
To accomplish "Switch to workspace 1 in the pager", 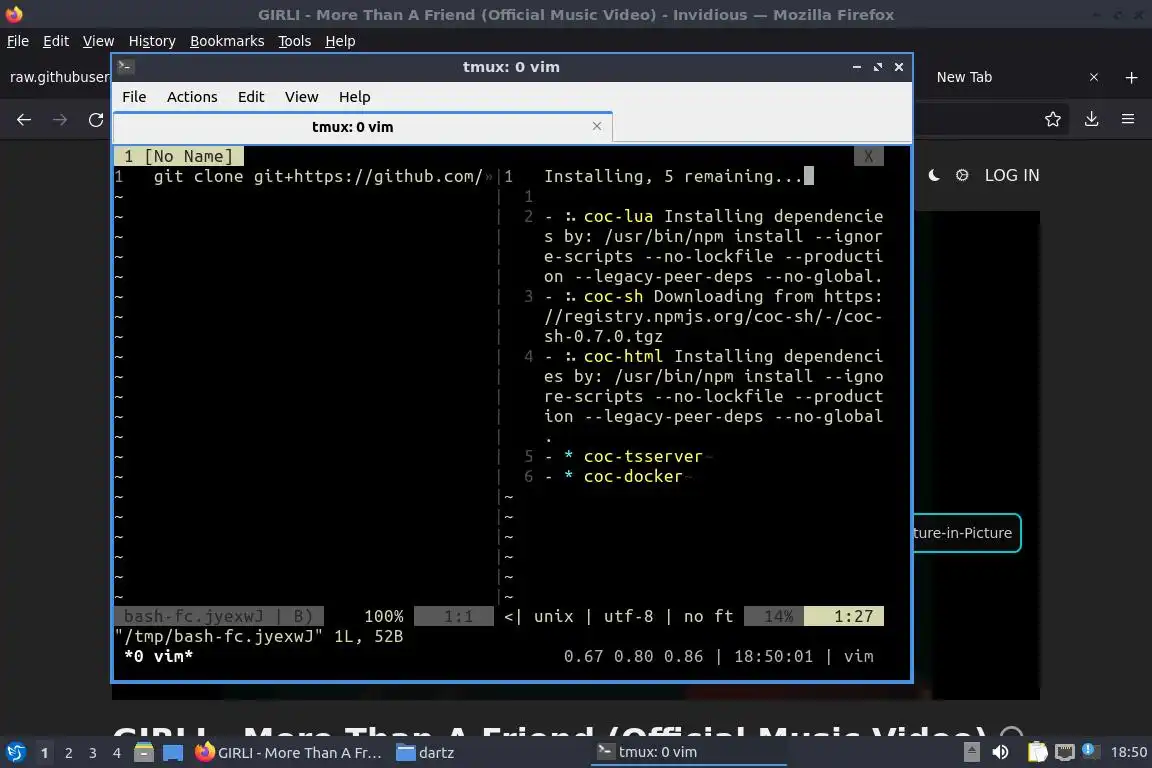I will click(x=44, y=753).
